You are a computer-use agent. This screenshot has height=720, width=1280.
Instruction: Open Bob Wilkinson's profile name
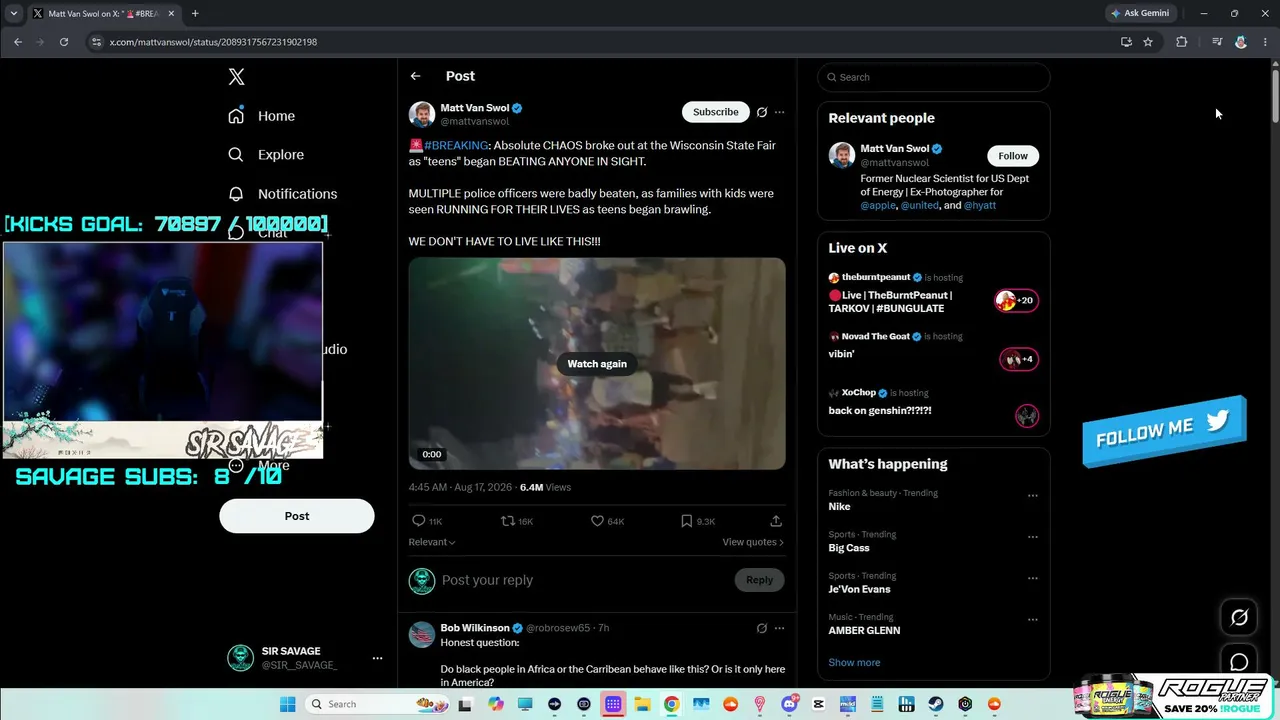(x=475, y=628)
